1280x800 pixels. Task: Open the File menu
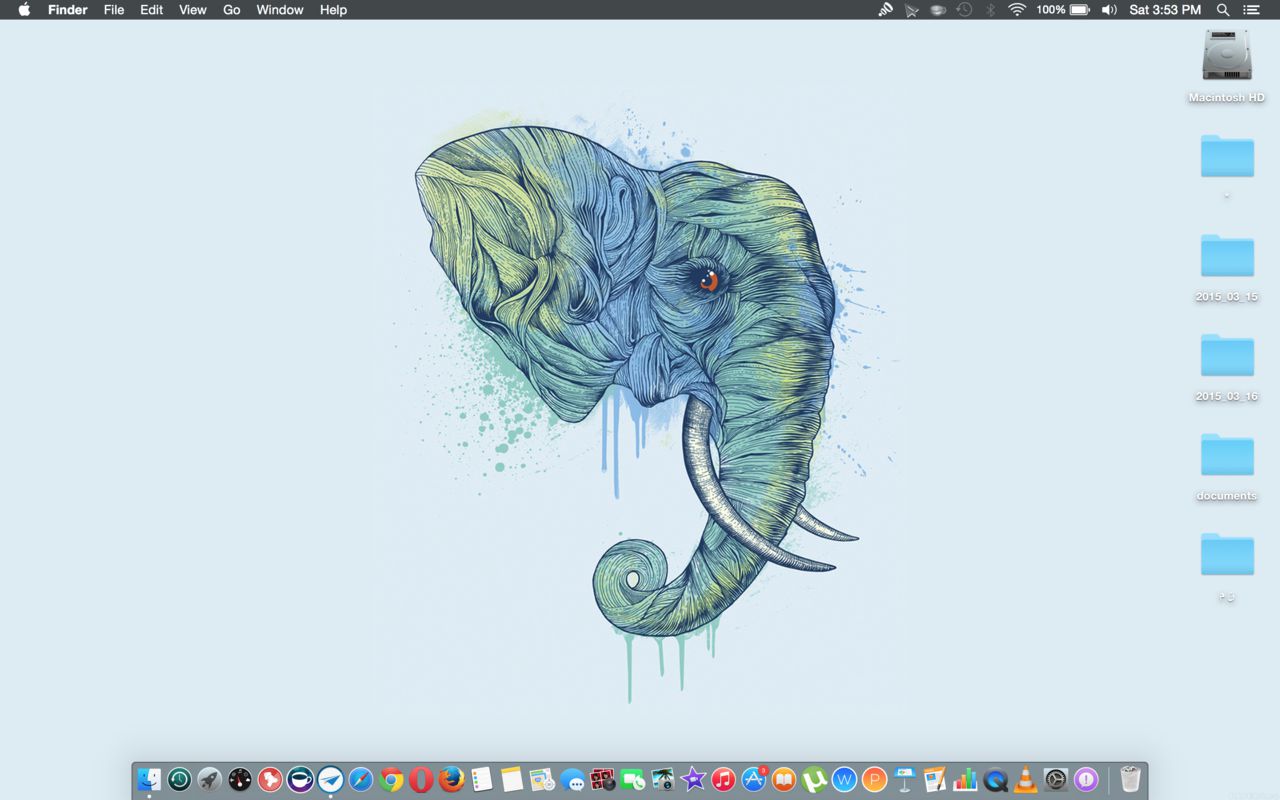tap(114, 9)
